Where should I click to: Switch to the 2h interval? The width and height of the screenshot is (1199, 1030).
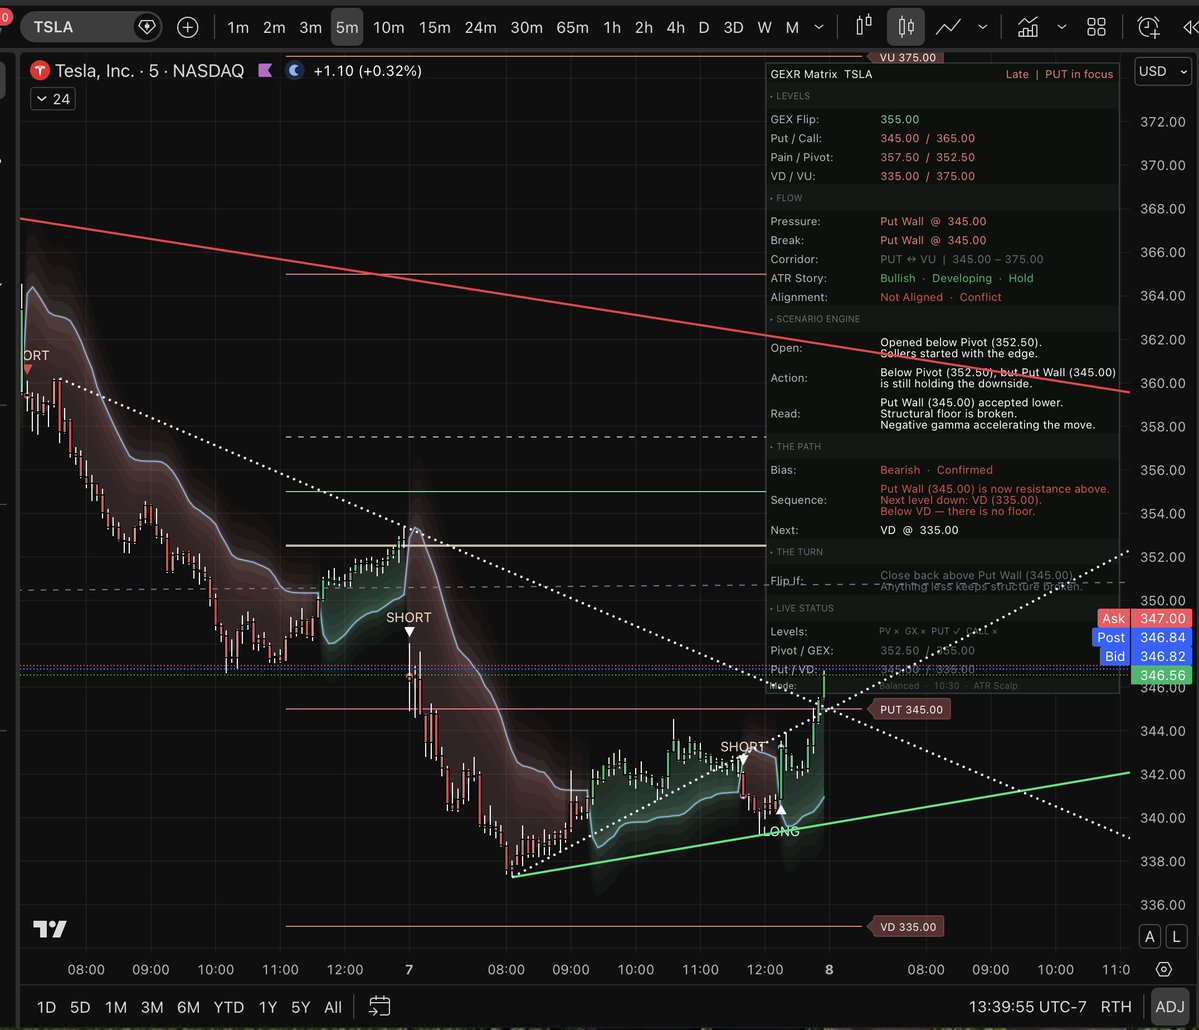point(644,28)
